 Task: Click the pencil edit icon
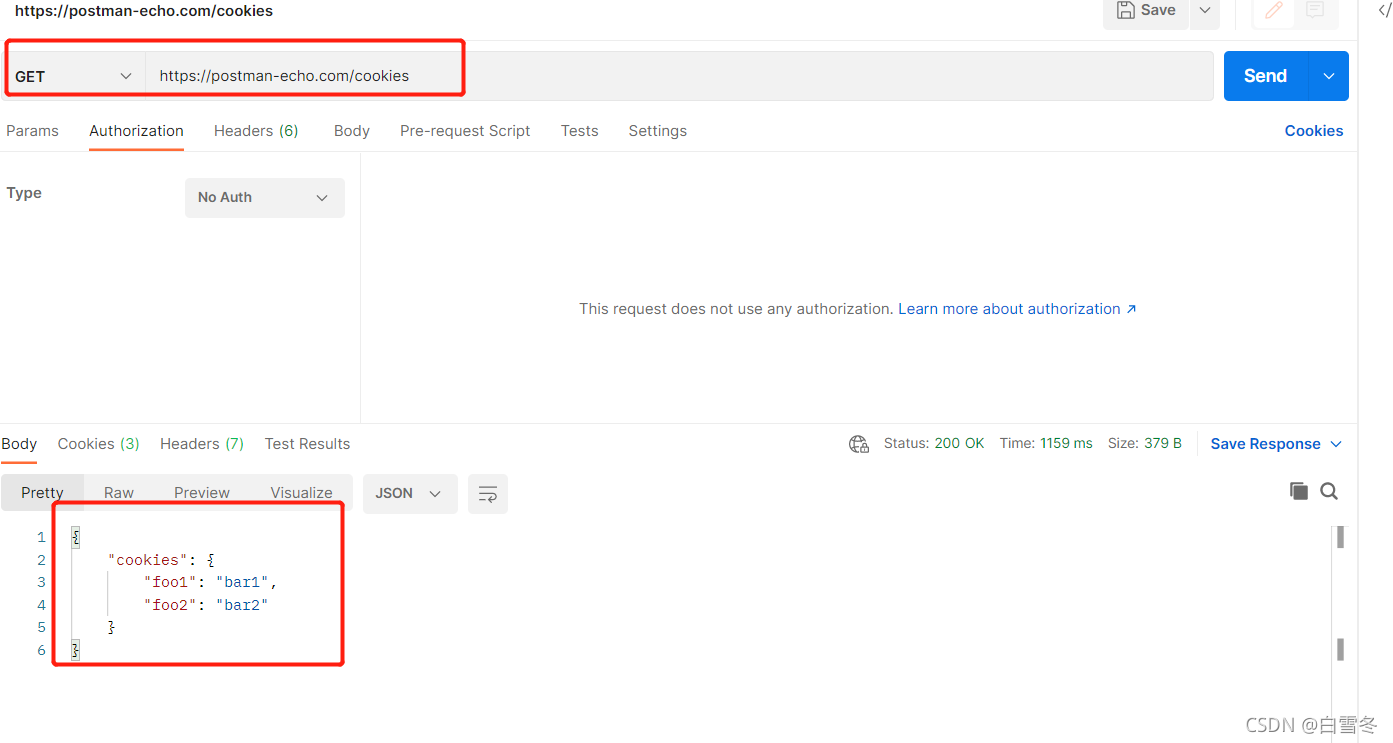(1273, 10)
